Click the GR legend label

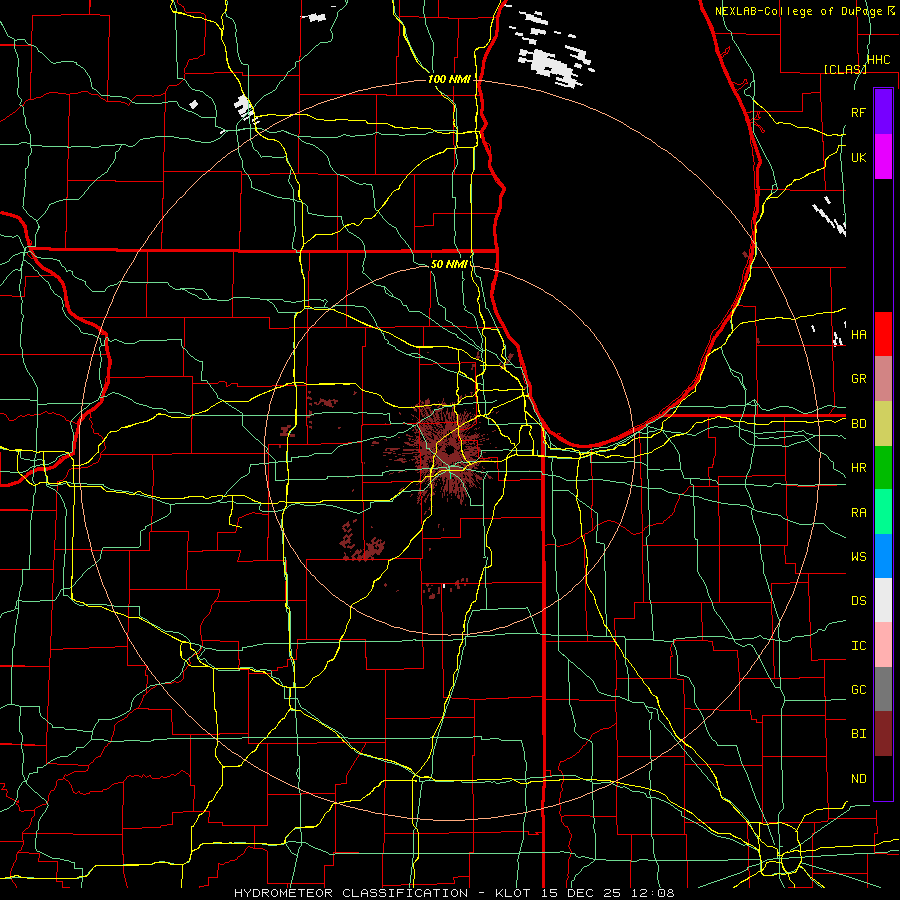tap(858, 379)
